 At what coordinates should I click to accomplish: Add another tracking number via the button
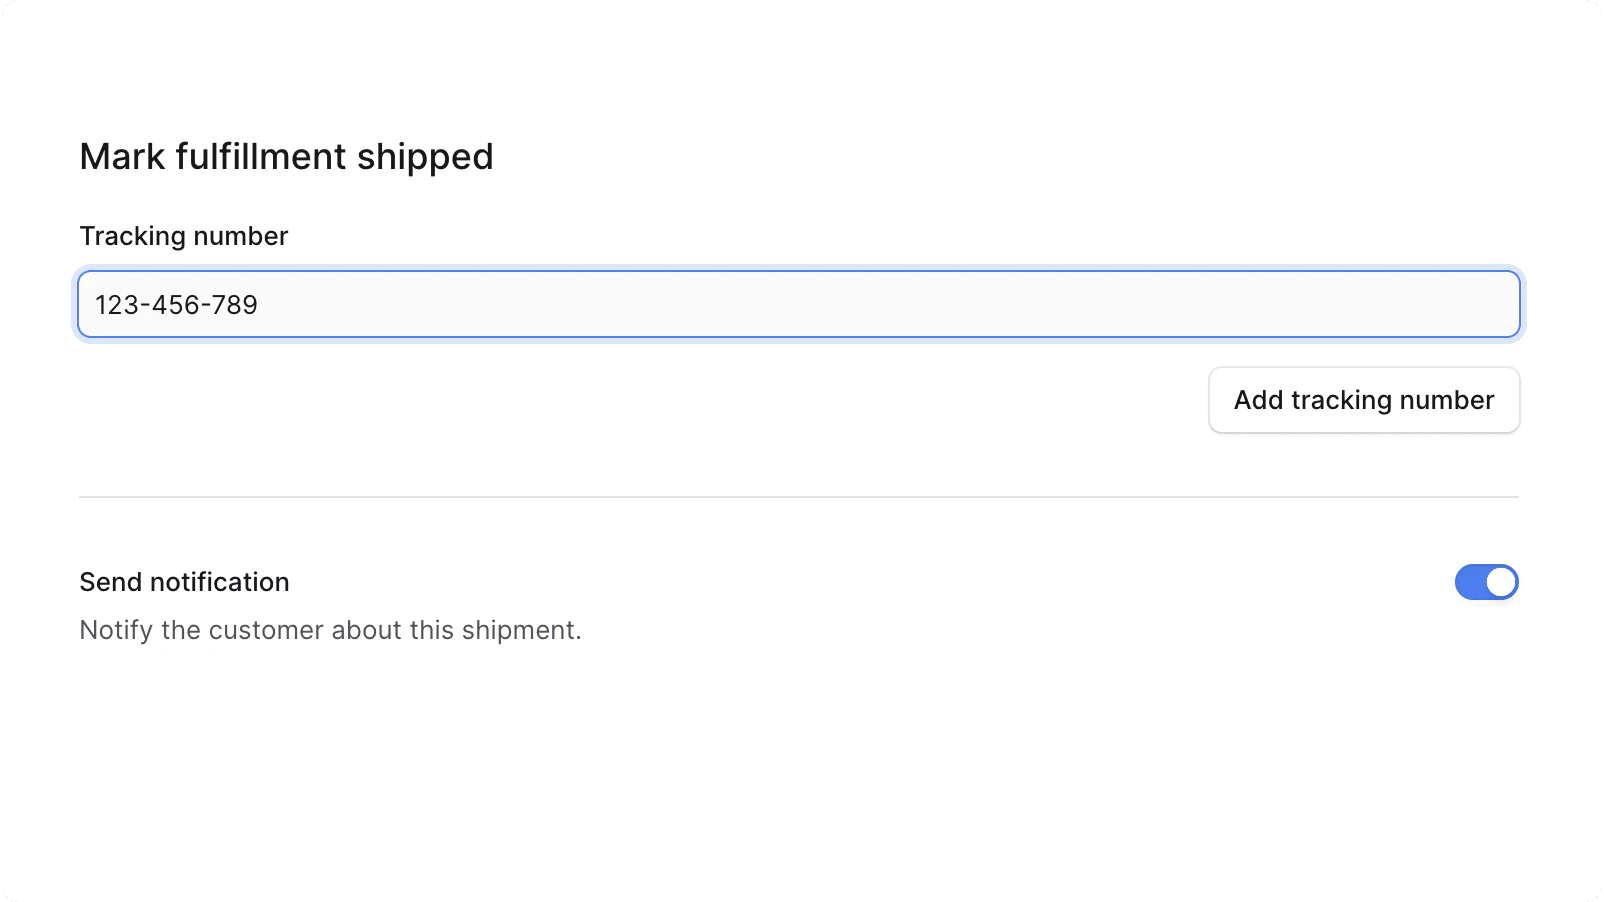[x=1363, y=400]
